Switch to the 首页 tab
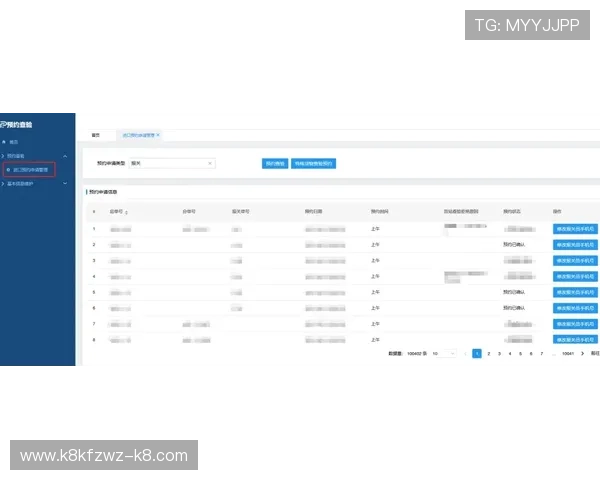The image size is (600, 480). (x=95, y=134)
